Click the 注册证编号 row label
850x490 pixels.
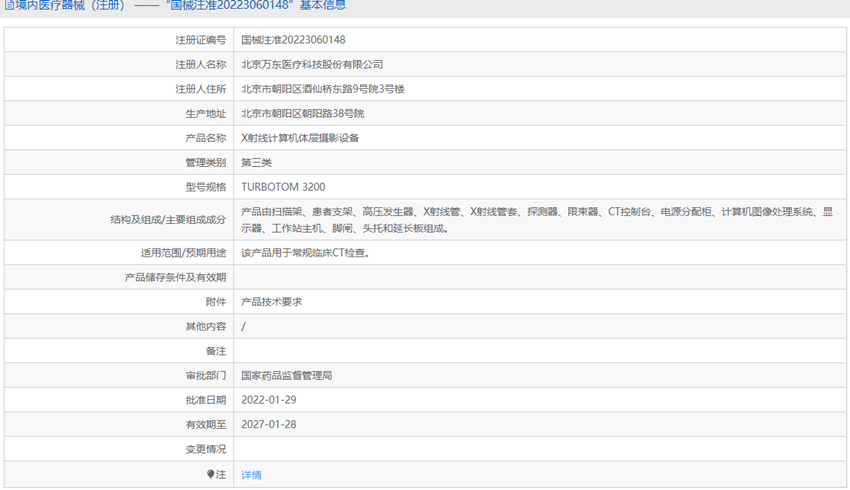tap(201, 40)
